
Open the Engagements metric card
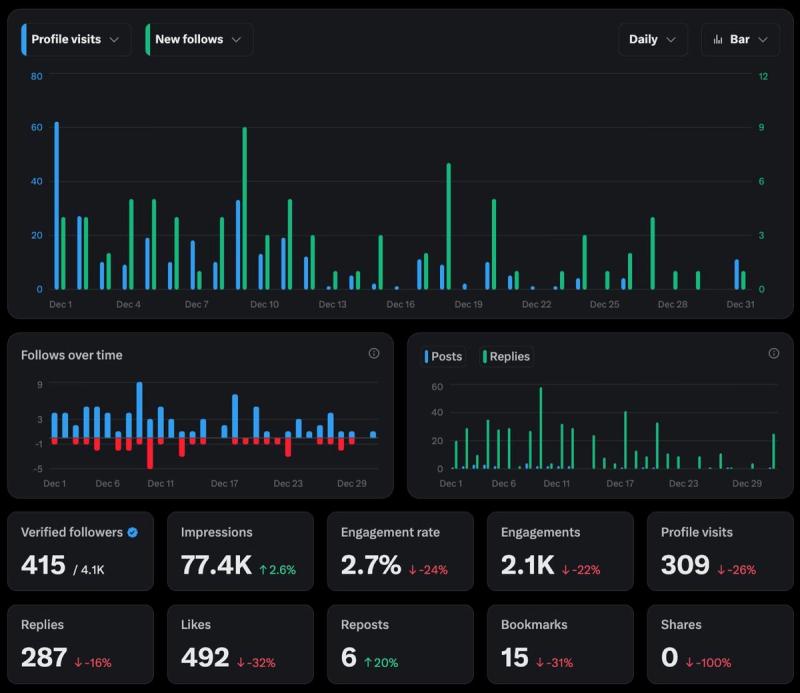pos(560,551)
